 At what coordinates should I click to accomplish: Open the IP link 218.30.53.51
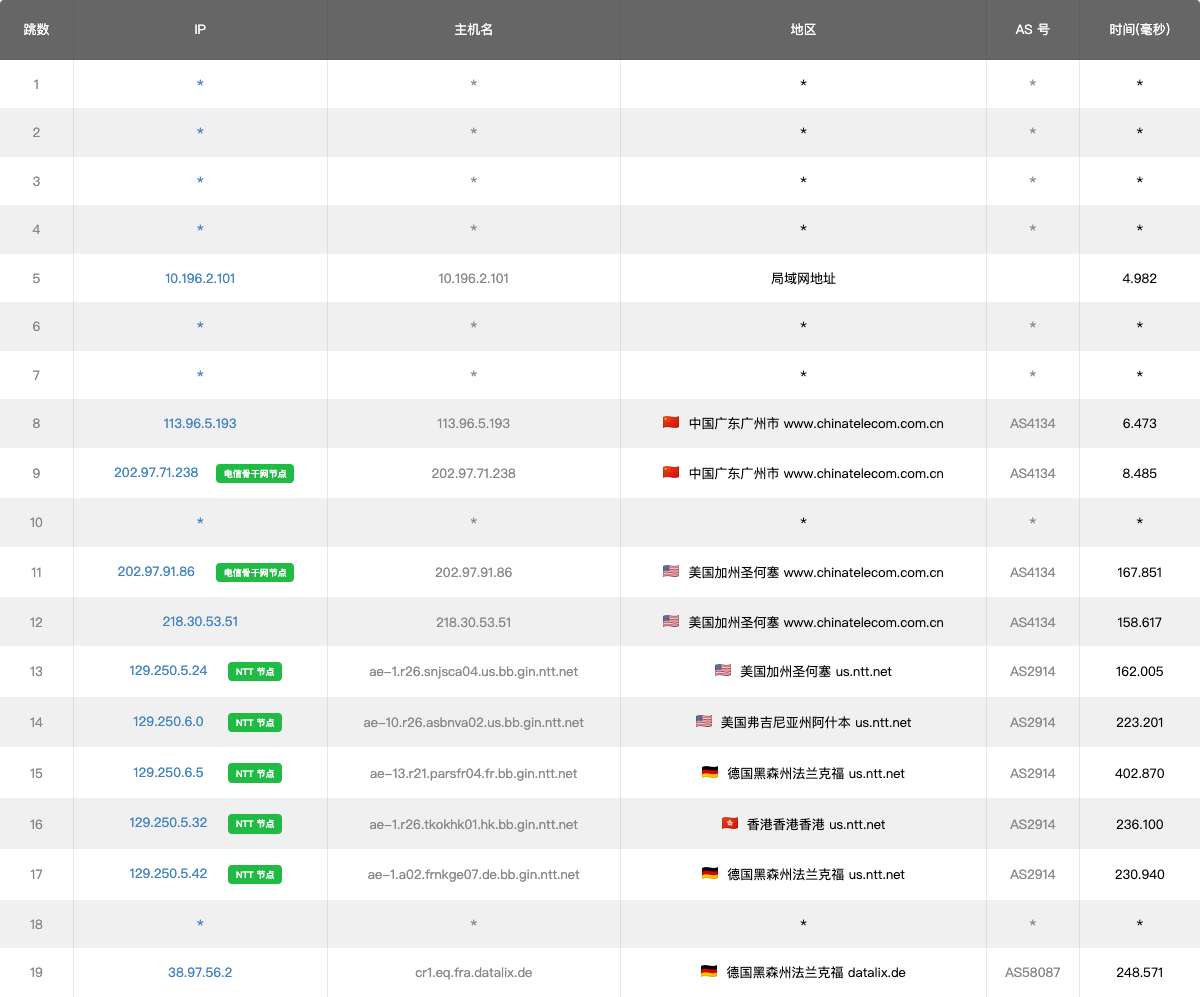(200, 621)
